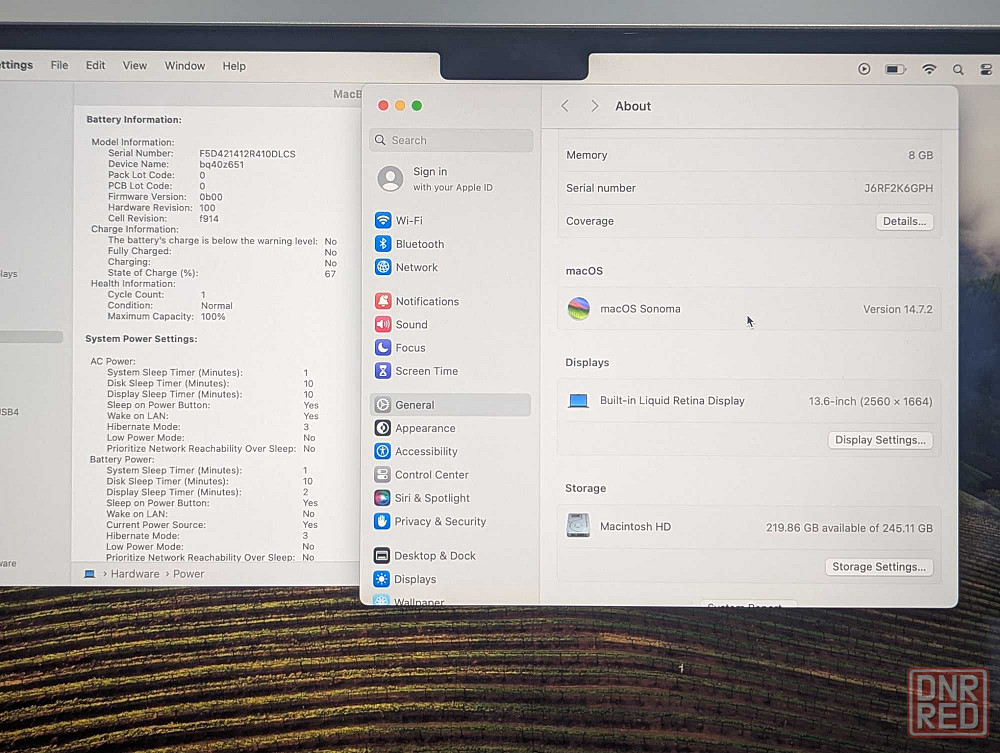Open the View menu
Screen dimensions: 1000x753
(135, 66)
